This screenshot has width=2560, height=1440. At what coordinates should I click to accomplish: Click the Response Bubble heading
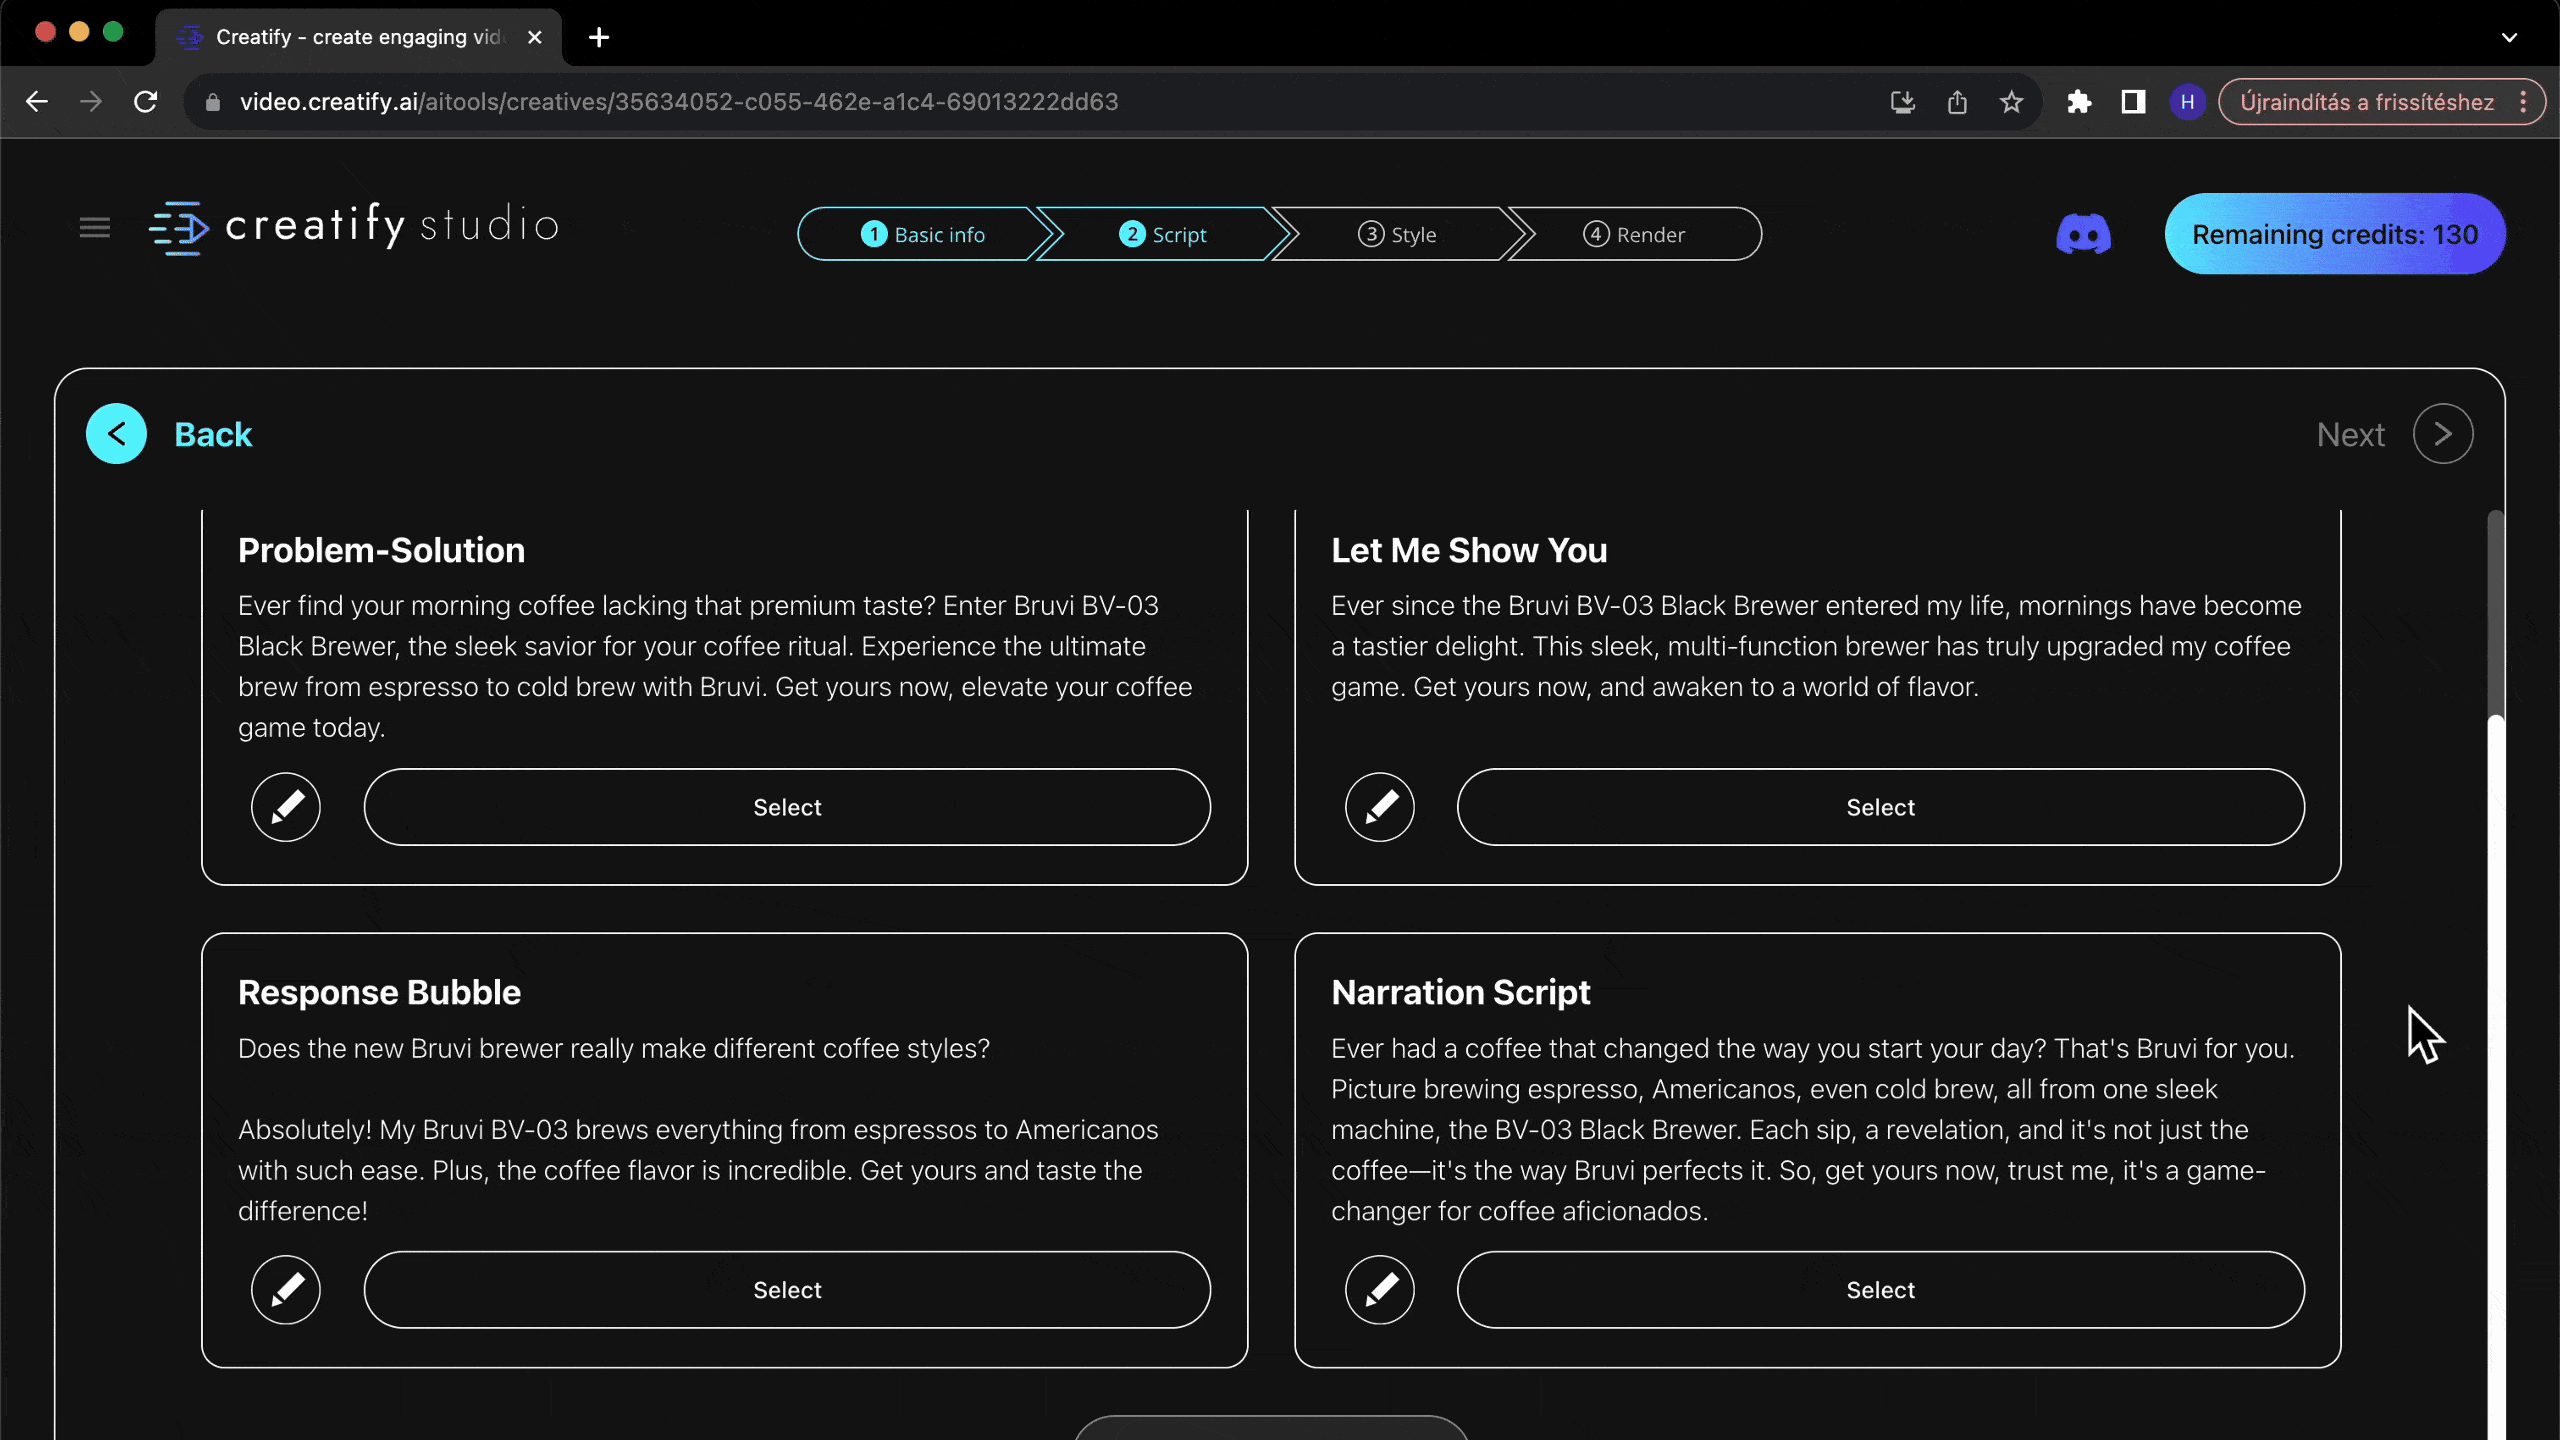point(379,992)
